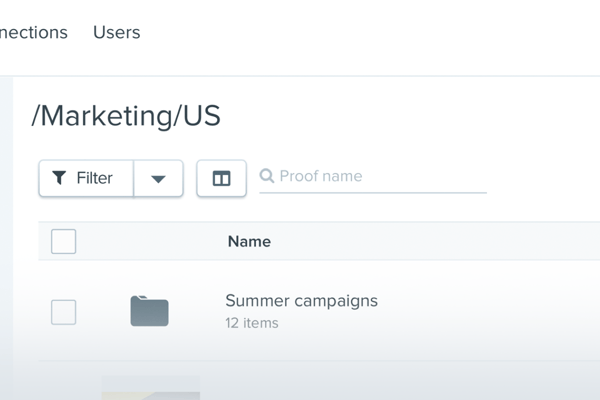This screenshot has width=600, height=400.
Task: Open the Summer campaigns folder icon
Action: 149,311
